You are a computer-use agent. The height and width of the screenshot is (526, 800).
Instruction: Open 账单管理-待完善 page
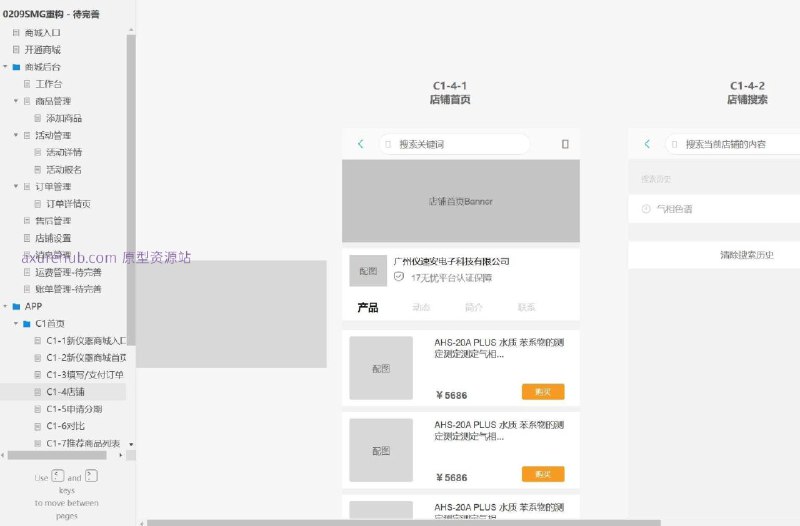[68, 289]
